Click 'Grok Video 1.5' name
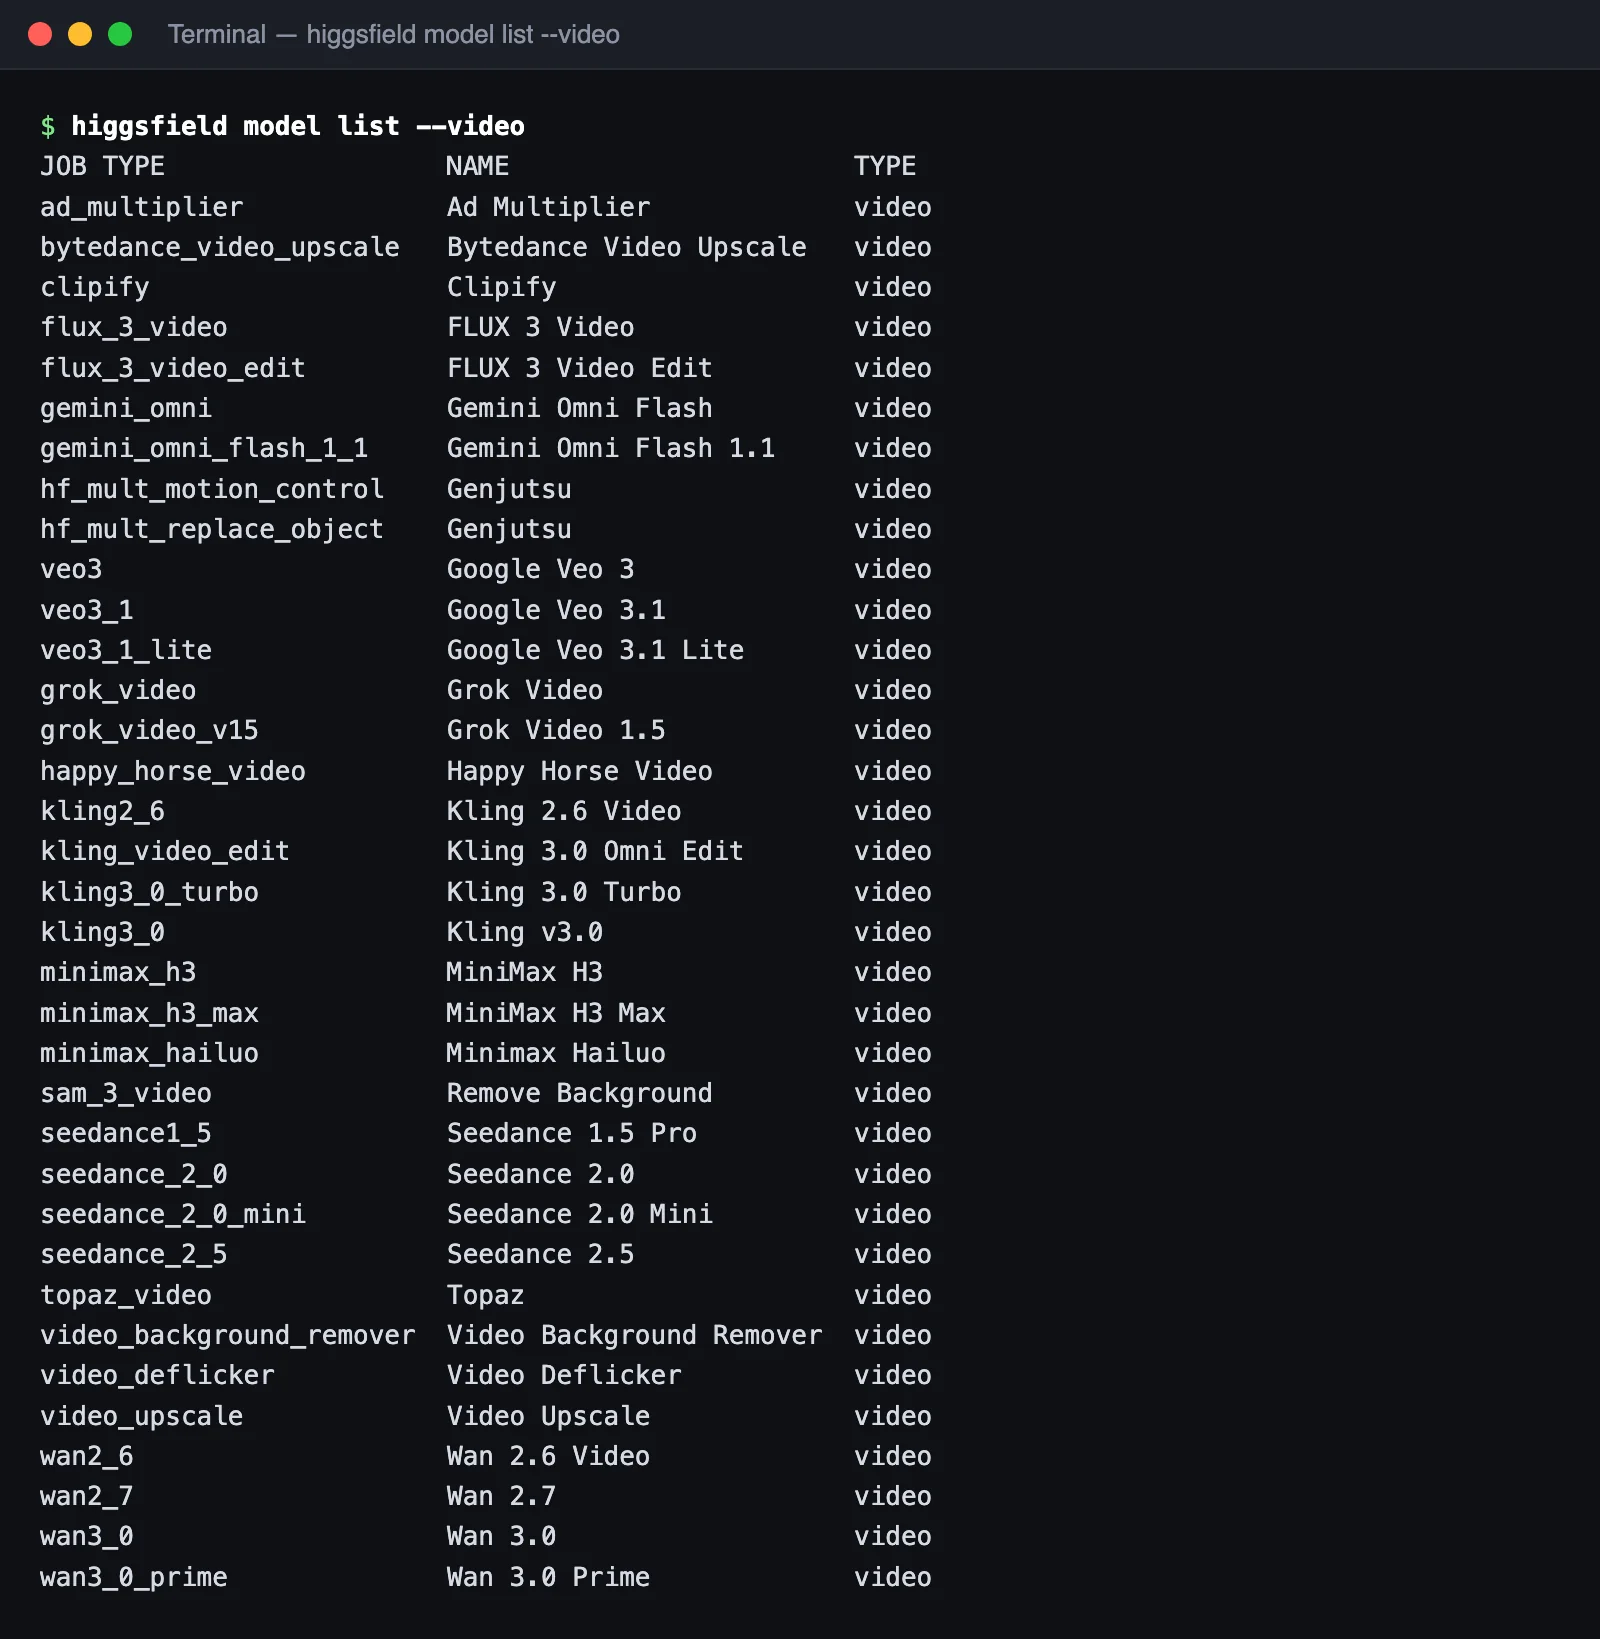1600x1639 pixels. tap(556, 730)
